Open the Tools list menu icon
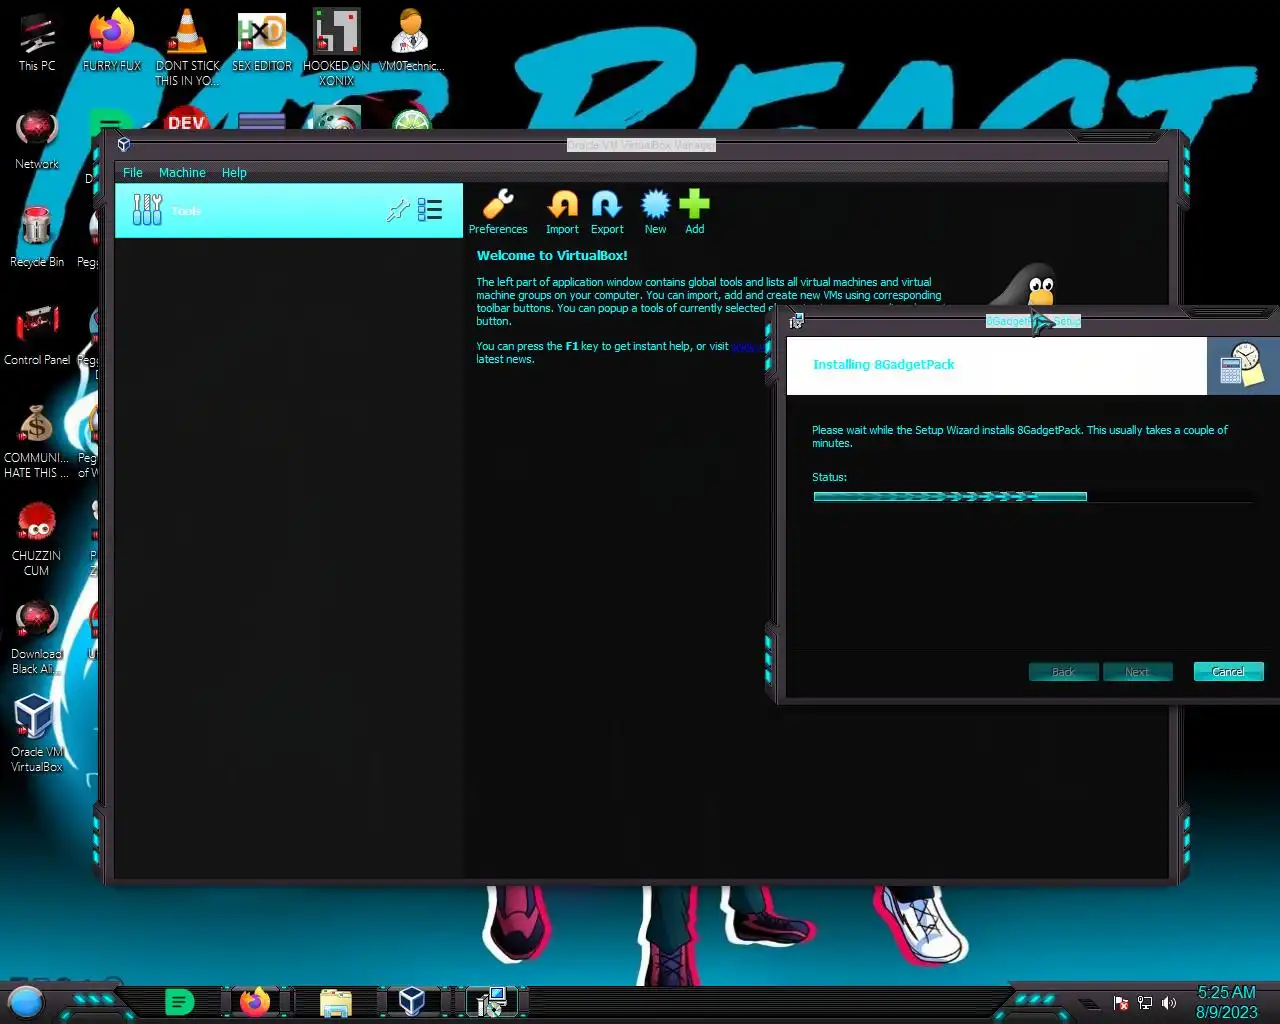The height and width of the screenshot is (1024, 1280). point(430,210)
